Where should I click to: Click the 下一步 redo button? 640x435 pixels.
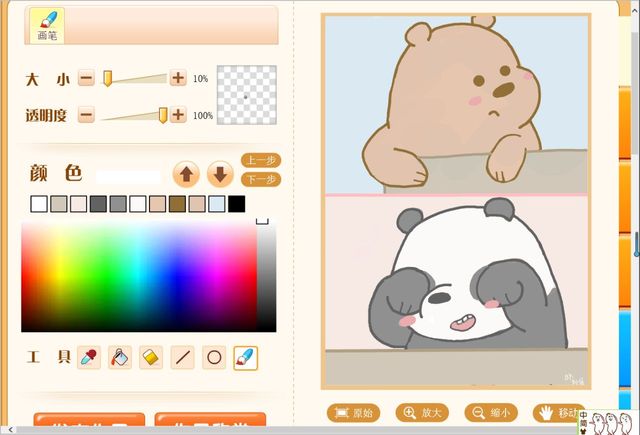coord(261,179)
